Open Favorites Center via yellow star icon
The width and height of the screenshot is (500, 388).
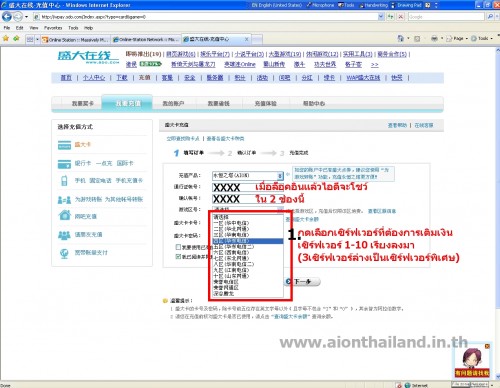pos(6,39)
